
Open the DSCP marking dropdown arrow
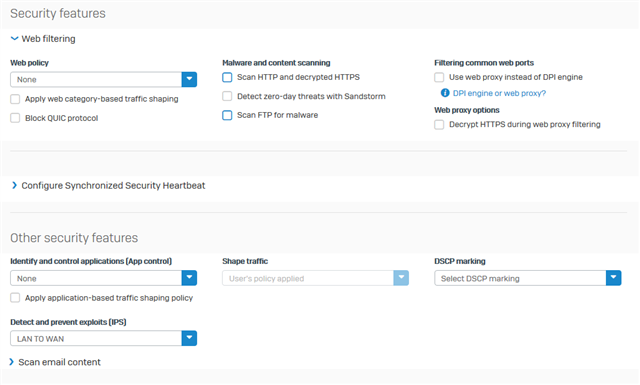[613, 278]
